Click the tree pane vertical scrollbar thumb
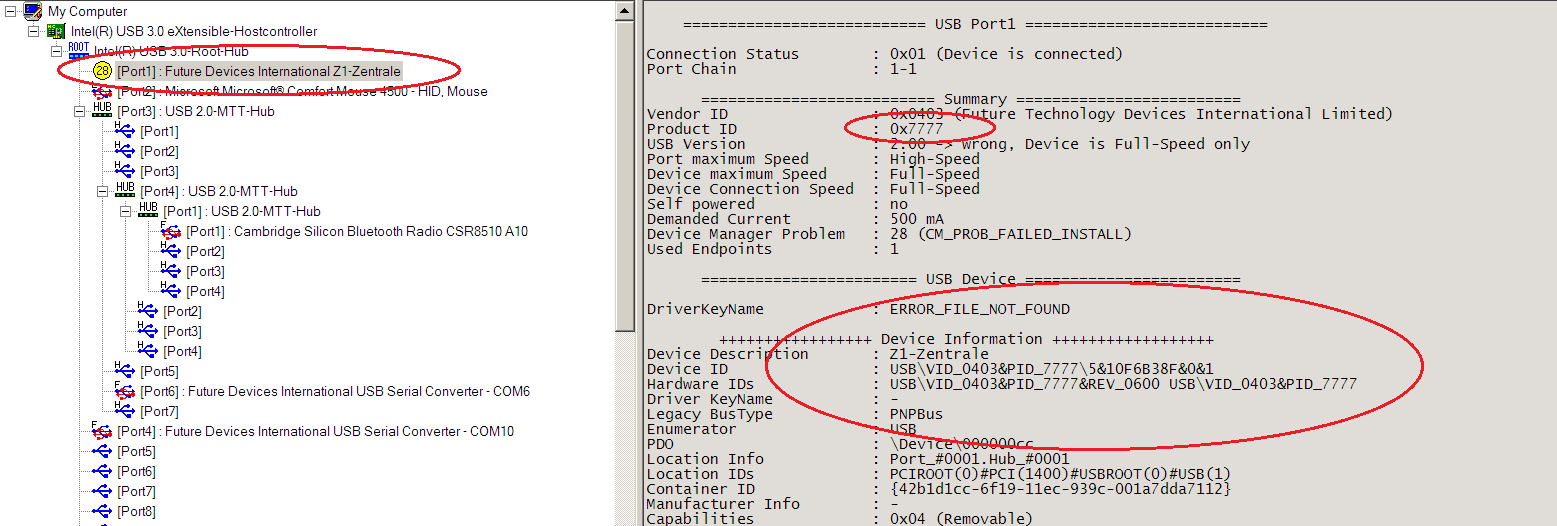This screenshot has height=526, width=1557. click(x=625, y=176)
